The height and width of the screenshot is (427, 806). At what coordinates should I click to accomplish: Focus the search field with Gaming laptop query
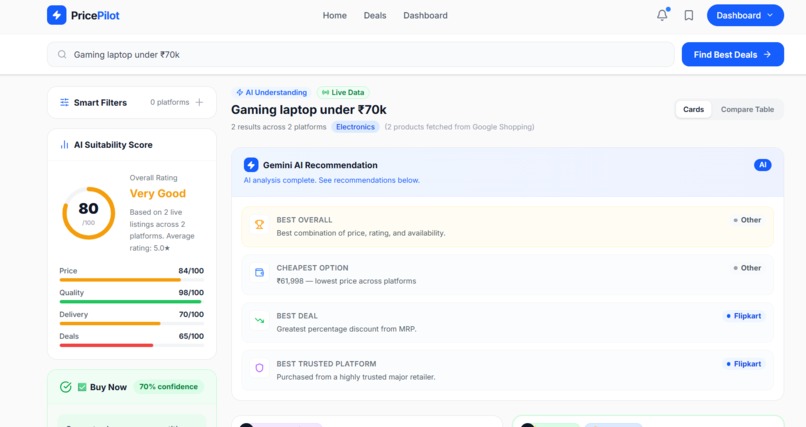[x=361, y=54]
